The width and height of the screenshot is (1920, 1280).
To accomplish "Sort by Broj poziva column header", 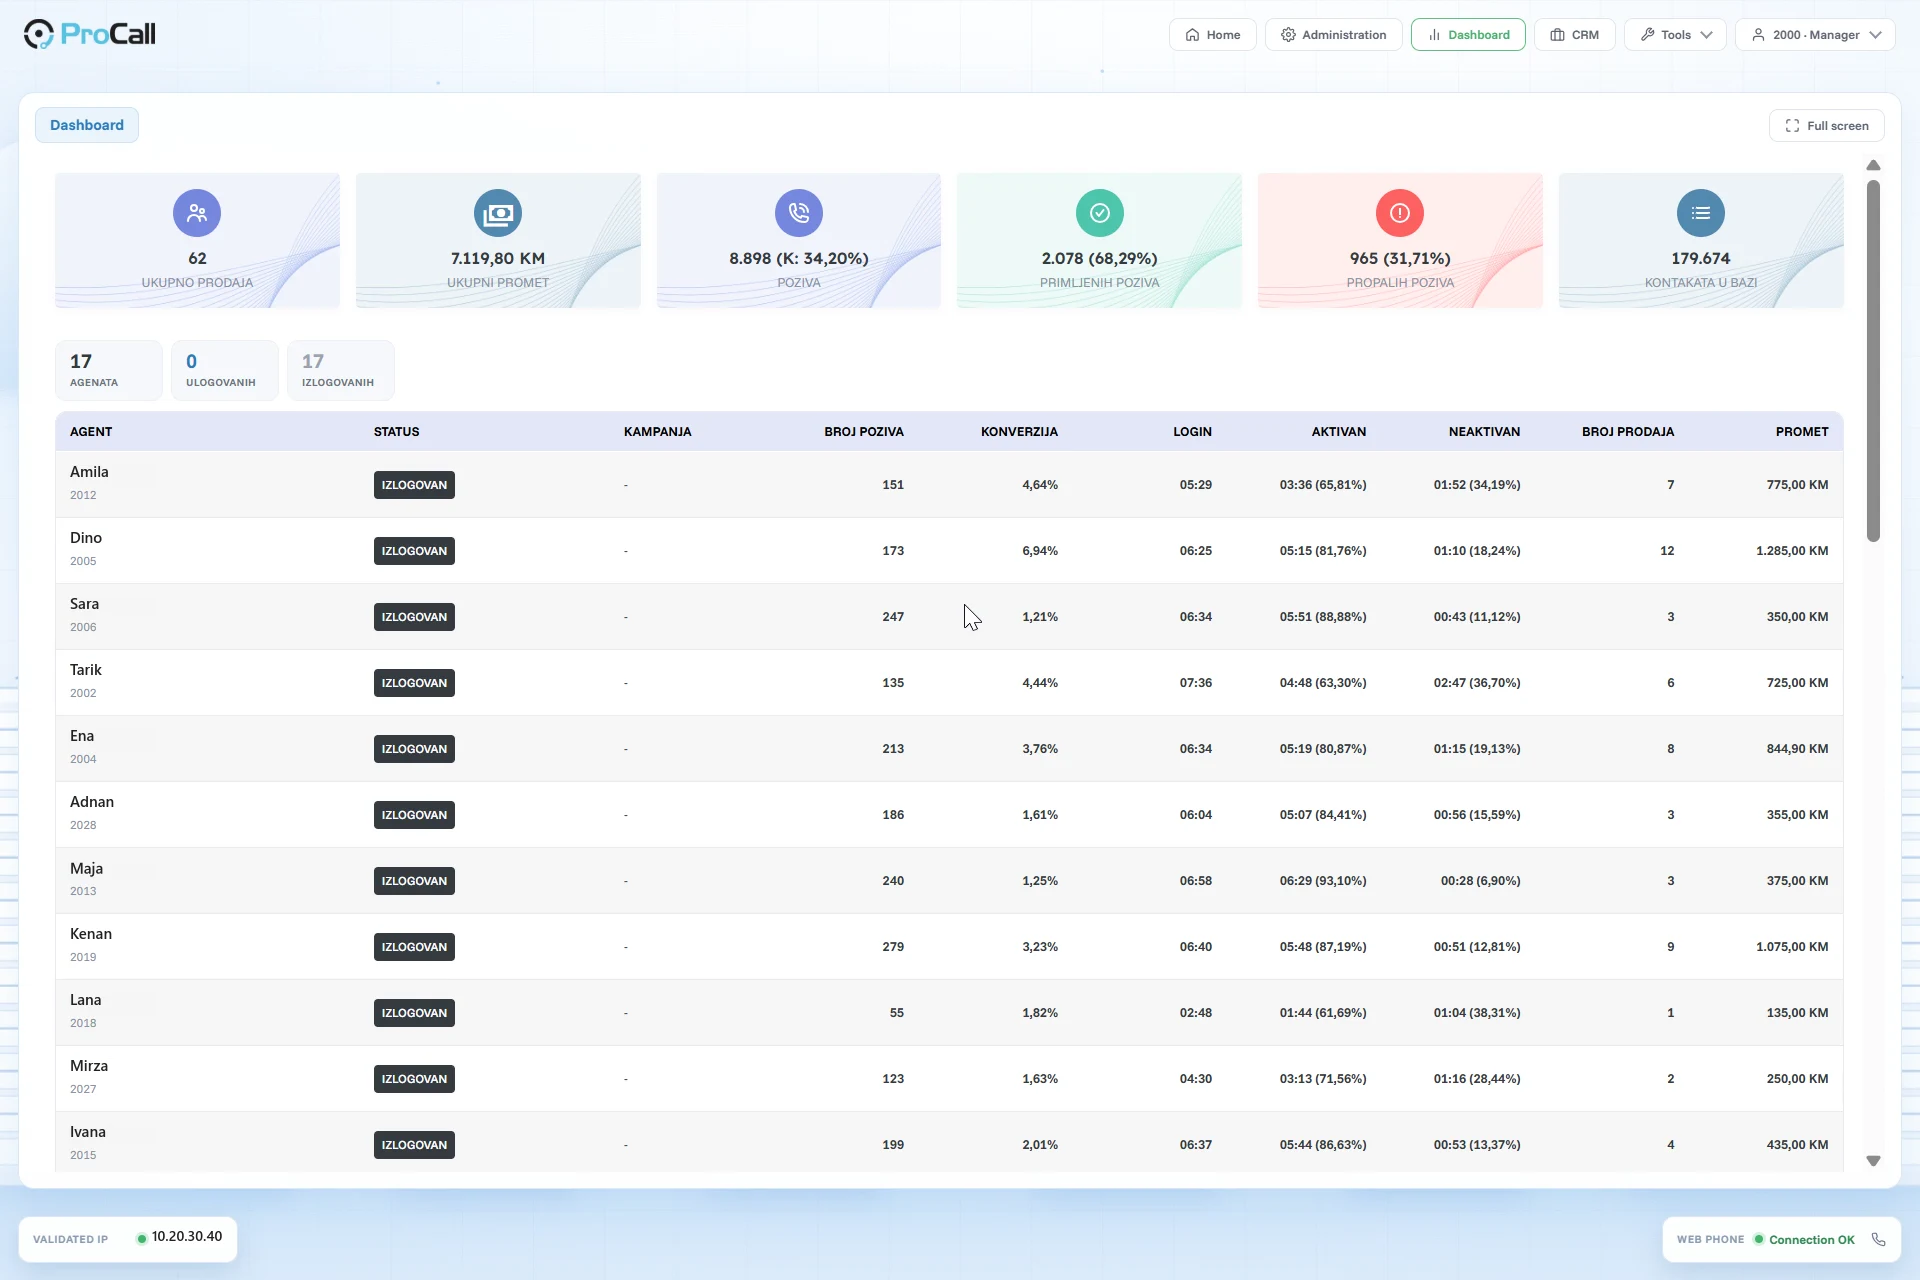I will (864, 432).
